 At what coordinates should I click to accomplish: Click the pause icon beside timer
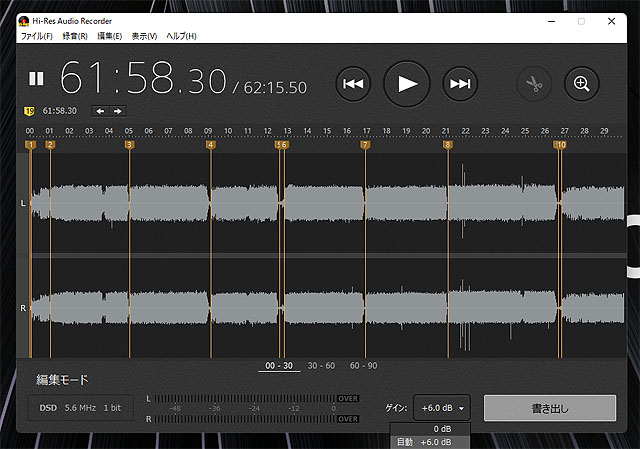[36, 78]
